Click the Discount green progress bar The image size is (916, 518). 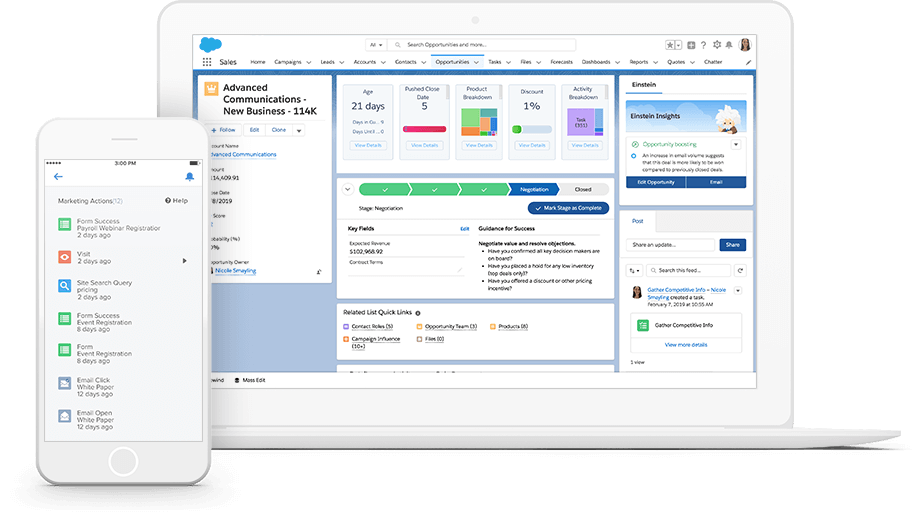(x=532, y=129)
